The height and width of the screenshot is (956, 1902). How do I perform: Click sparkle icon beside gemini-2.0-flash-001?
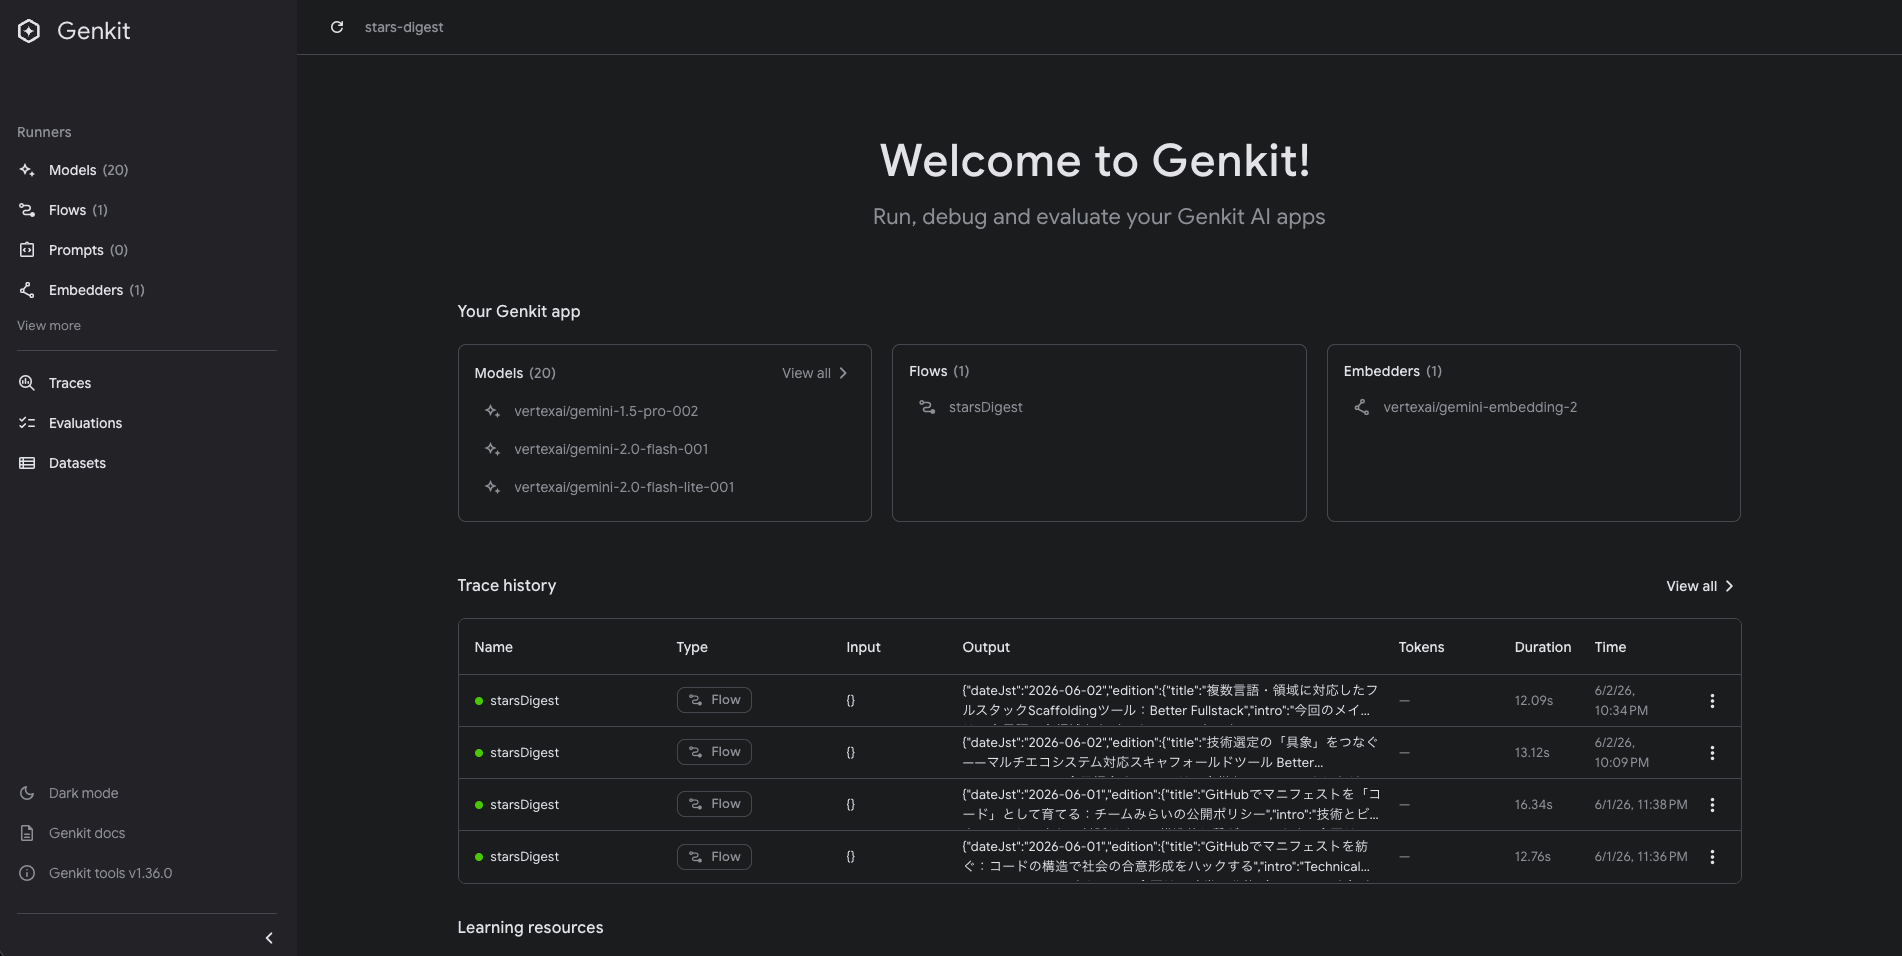pyautogui.click(x=492, y=449)
